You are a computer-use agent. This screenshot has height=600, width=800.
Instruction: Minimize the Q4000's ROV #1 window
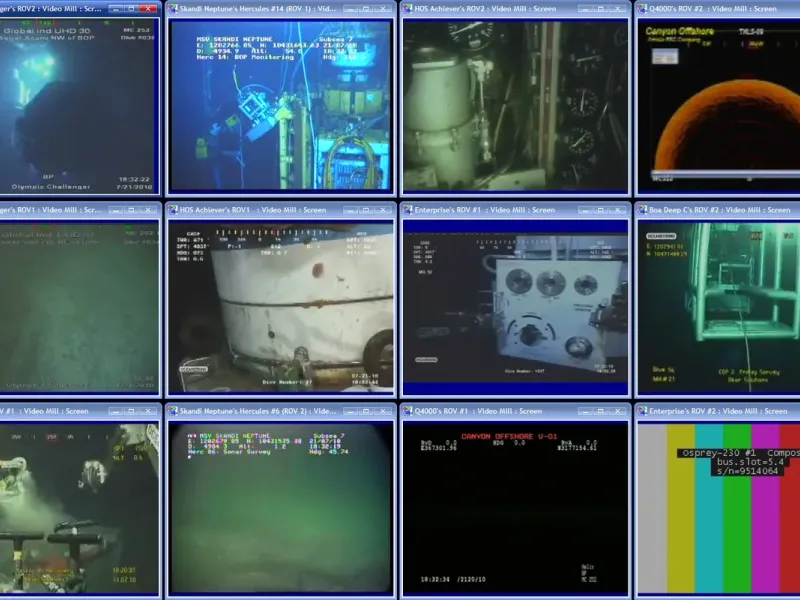click(x=585, y=411)
